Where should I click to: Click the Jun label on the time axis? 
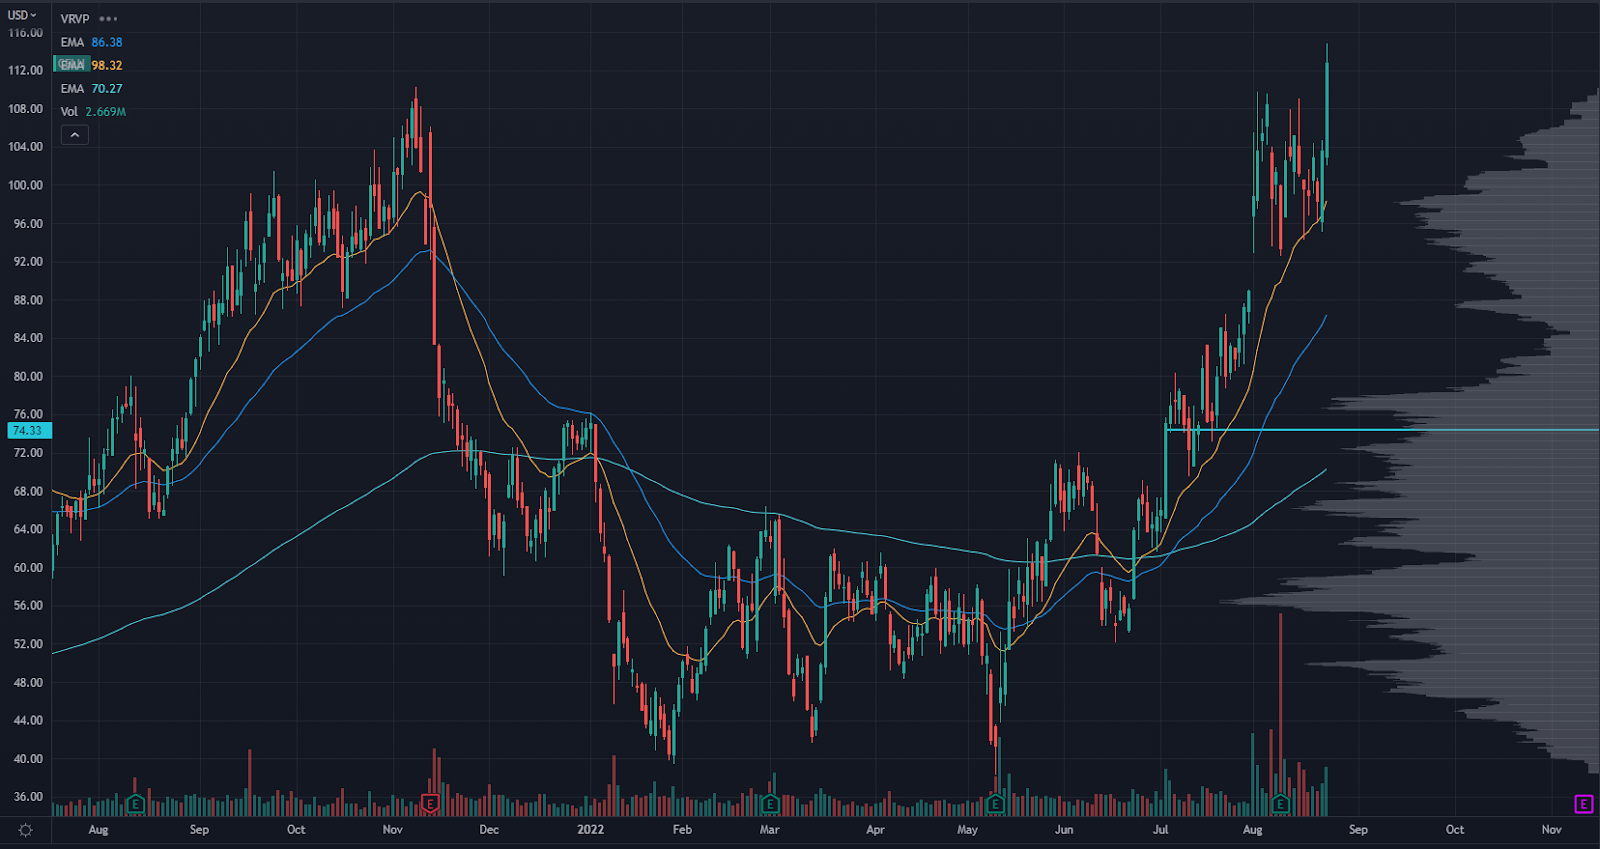[1064, 830]
